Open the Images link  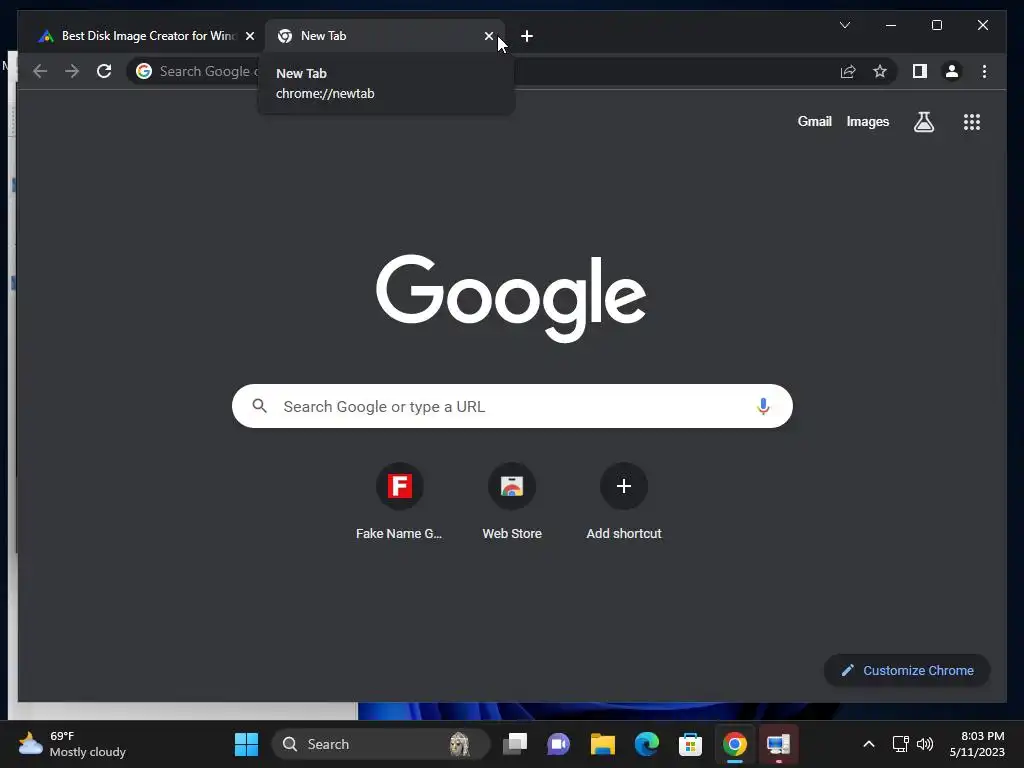pos(867,121)
